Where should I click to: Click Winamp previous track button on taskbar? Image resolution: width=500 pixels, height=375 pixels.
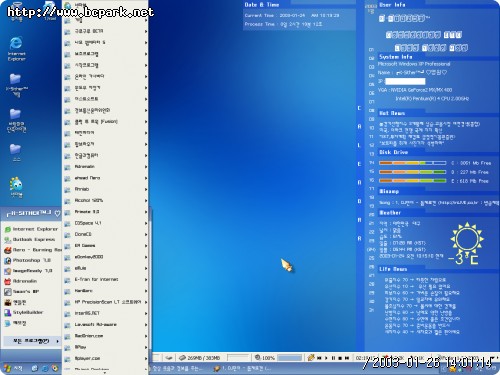click(319, 358)
